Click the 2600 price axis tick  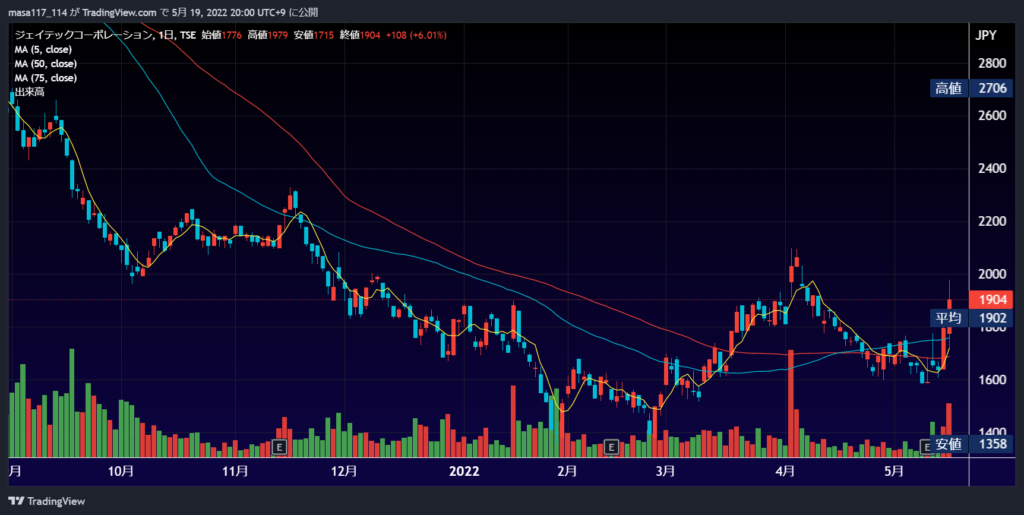point(993,116)
